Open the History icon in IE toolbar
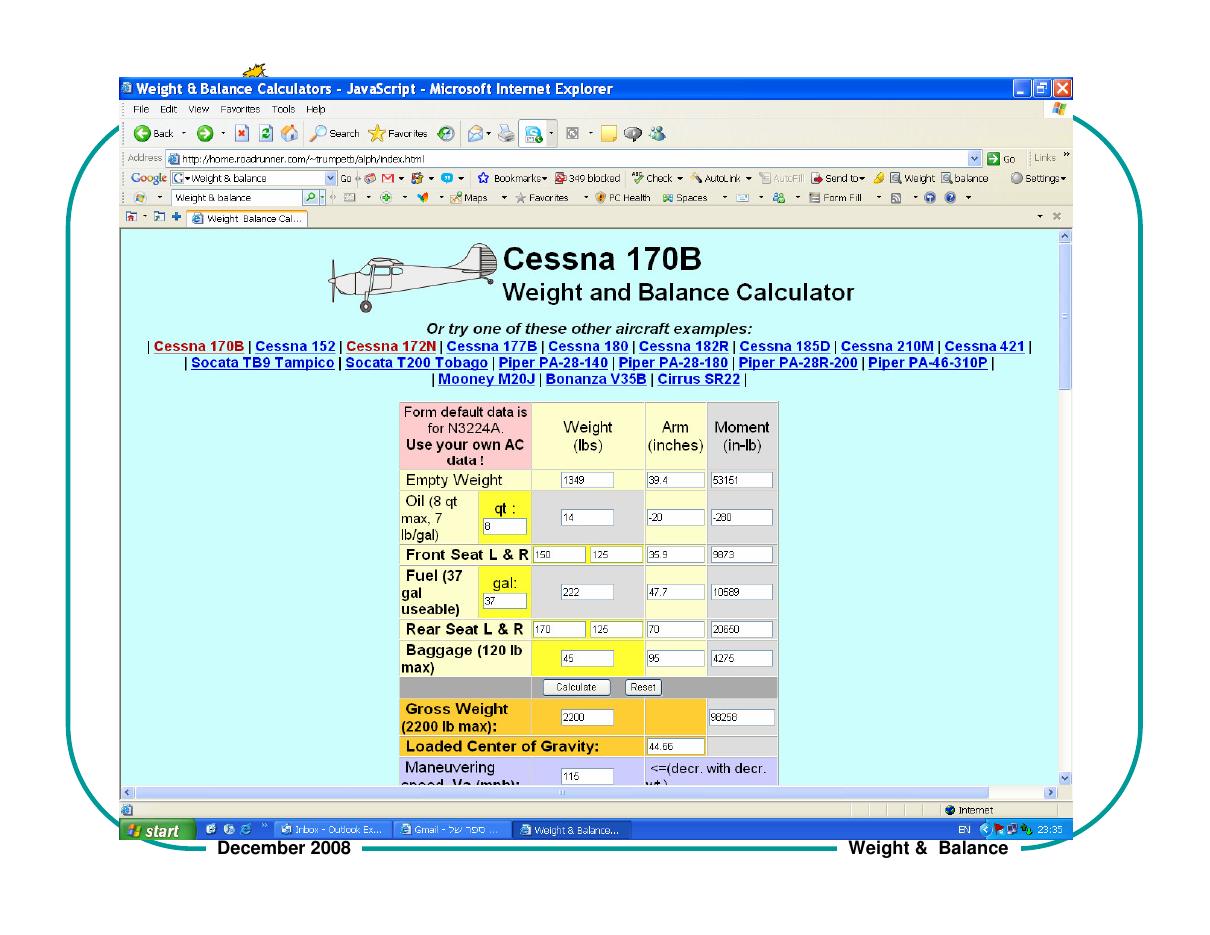 pos(445,134)
